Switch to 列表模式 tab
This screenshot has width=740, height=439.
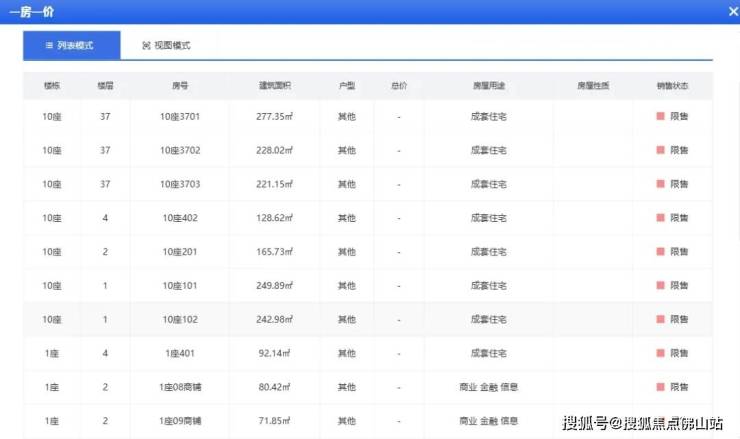72,45
